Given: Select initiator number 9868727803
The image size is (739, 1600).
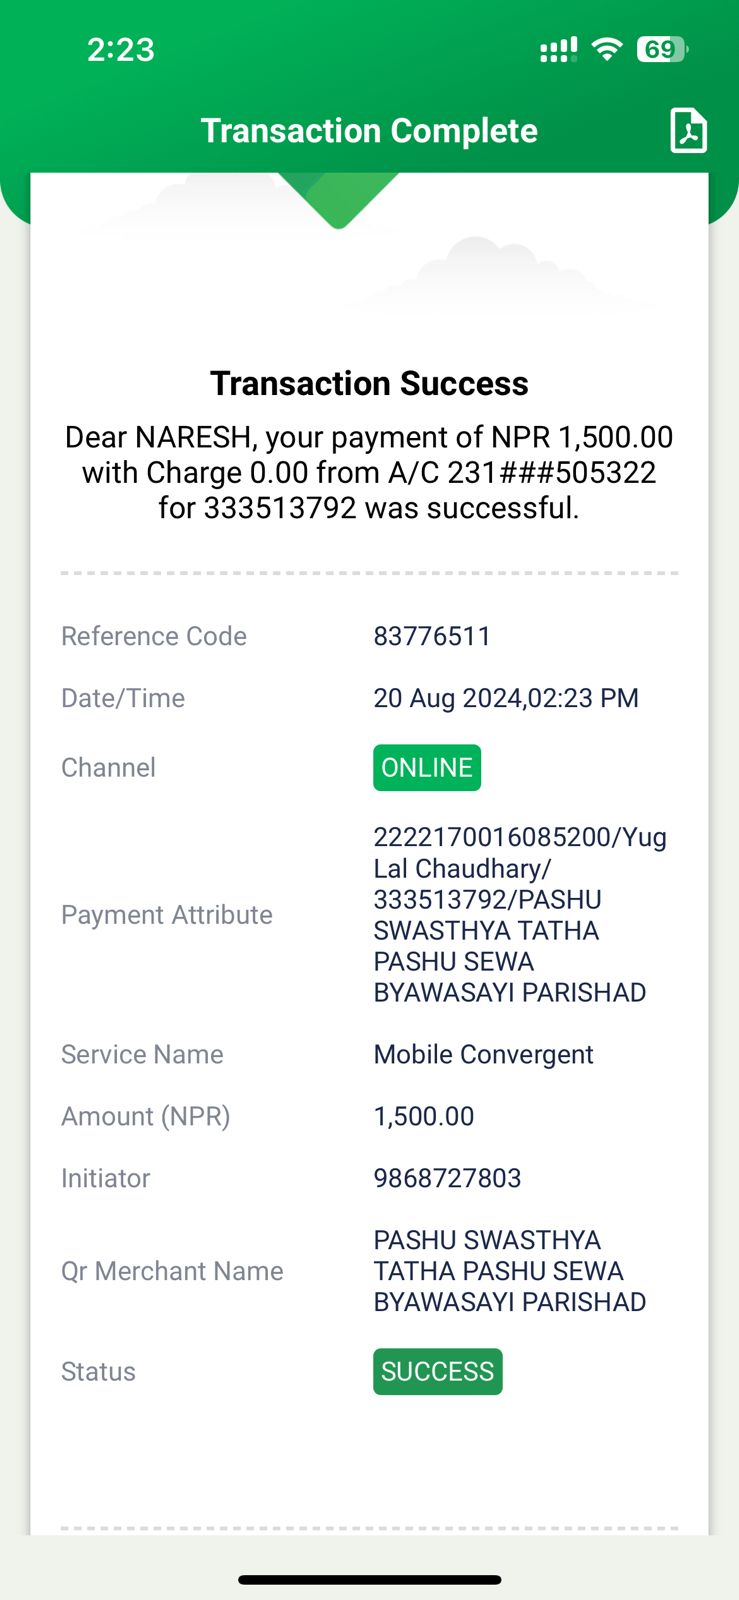Looking at the screenshot, I should 447,1178.
